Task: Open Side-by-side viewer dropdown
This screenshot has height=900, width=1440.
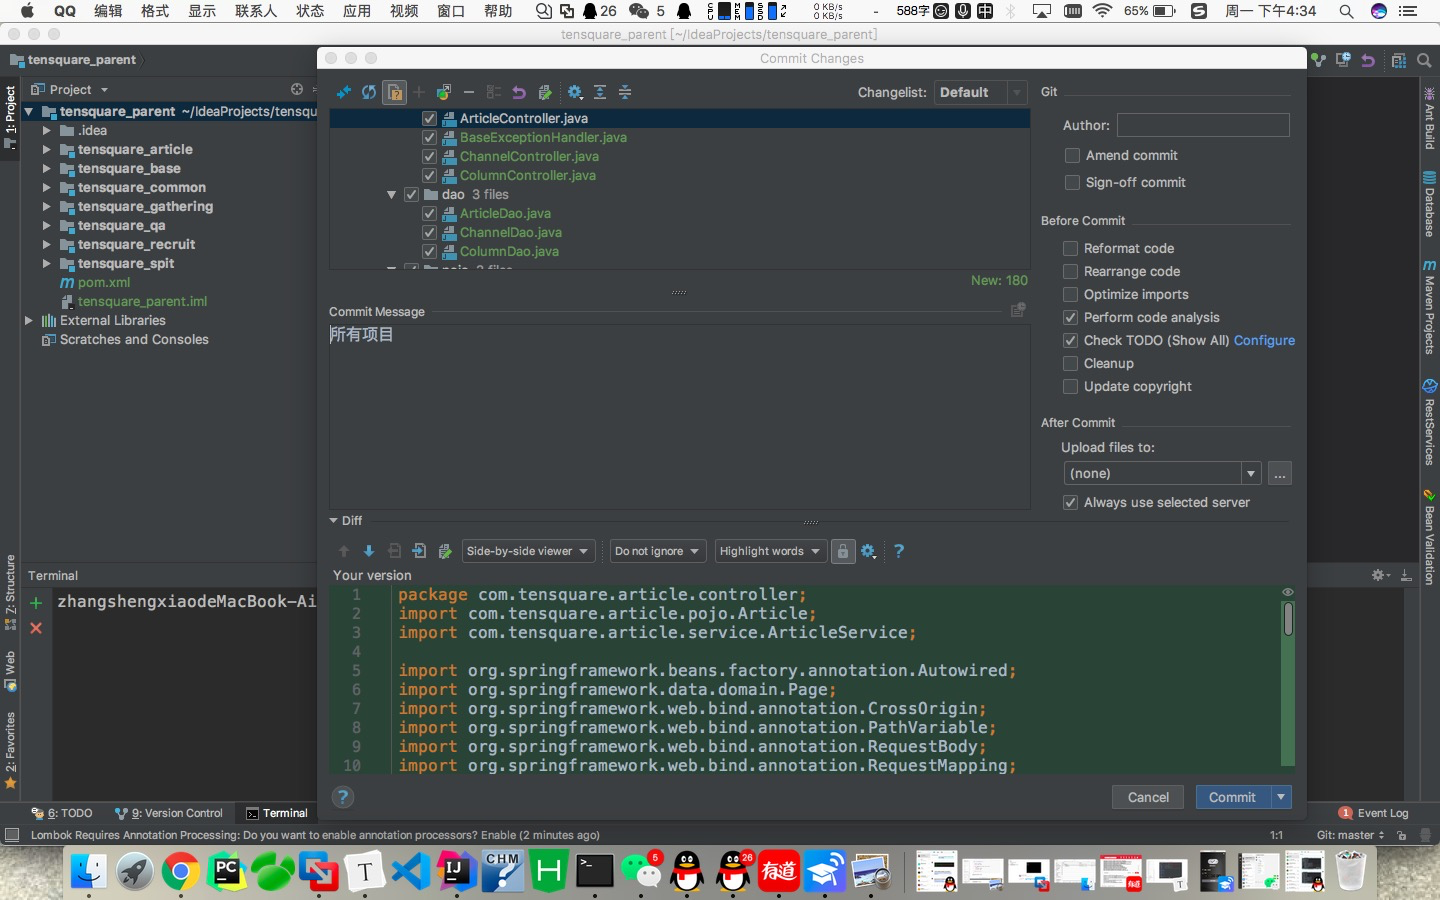Action: (x=528, y=551)
